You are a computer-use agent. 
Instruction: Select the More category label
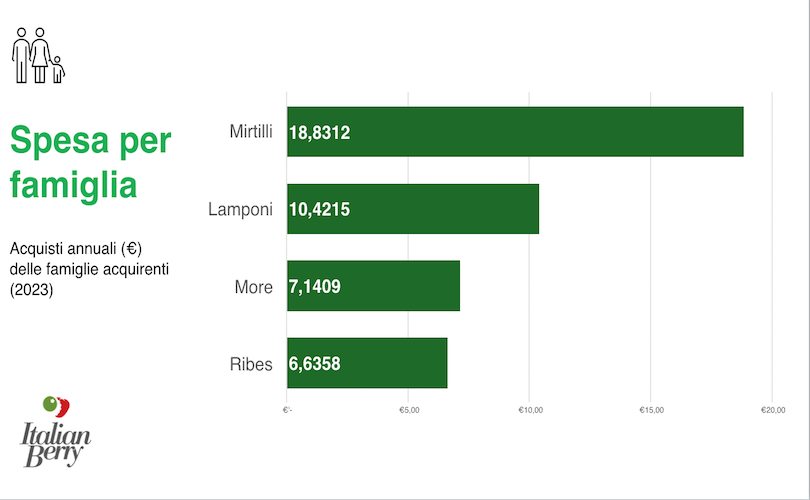coord(253,287)
